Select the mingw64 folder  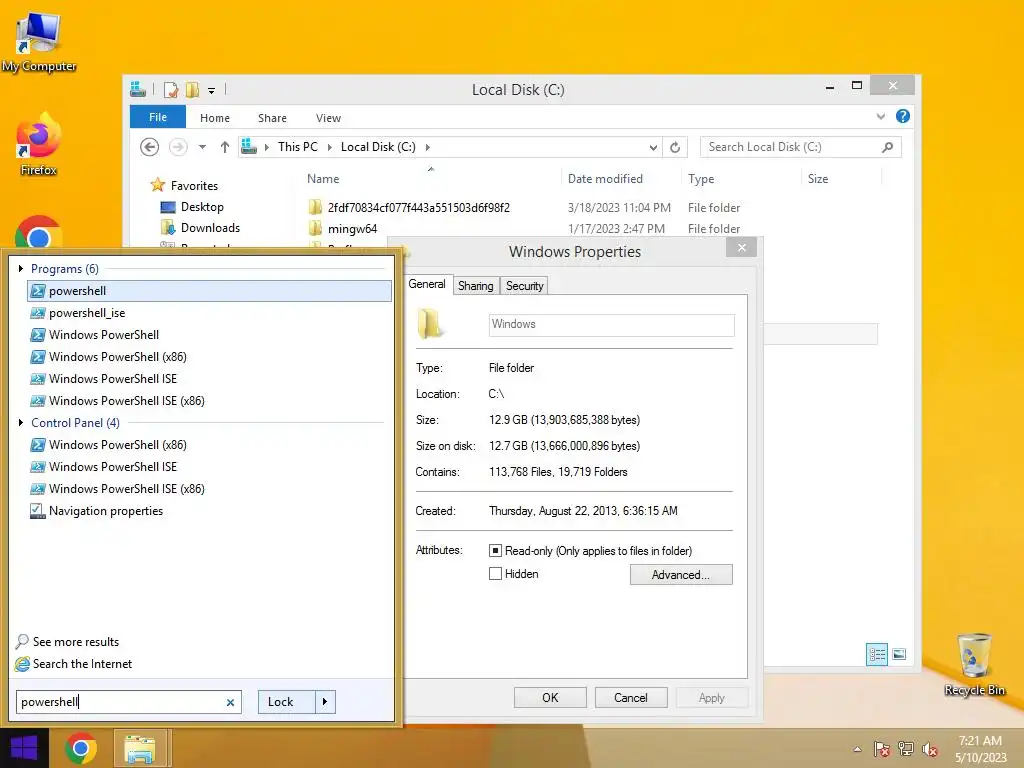coord(352,229)
